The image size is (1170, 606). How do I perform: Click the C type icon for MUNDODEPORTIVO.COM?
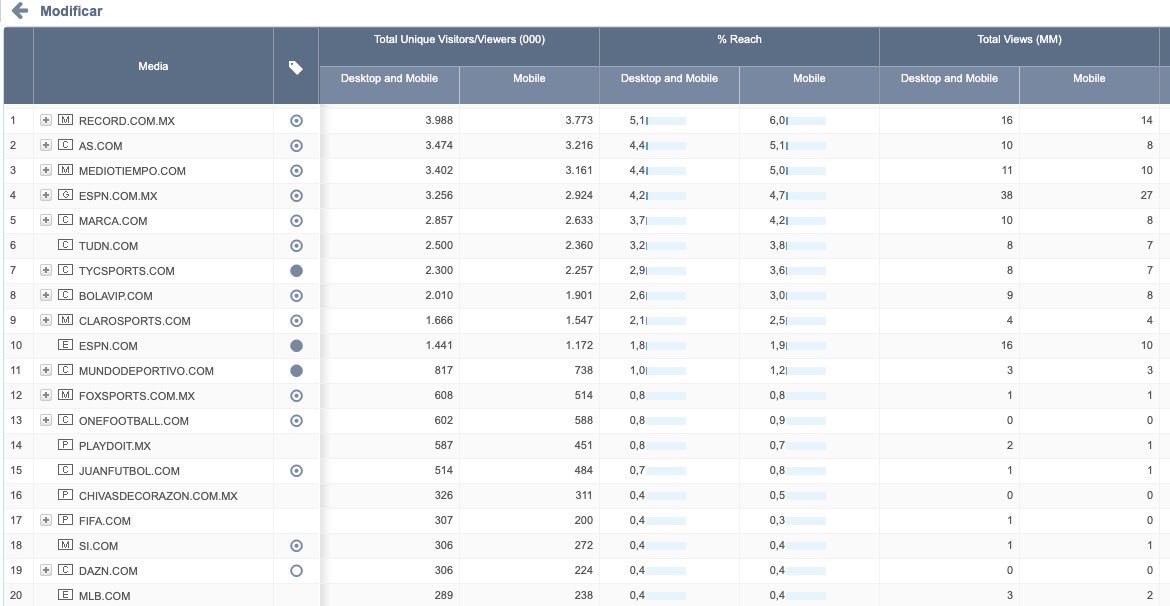tap(65, 370)
